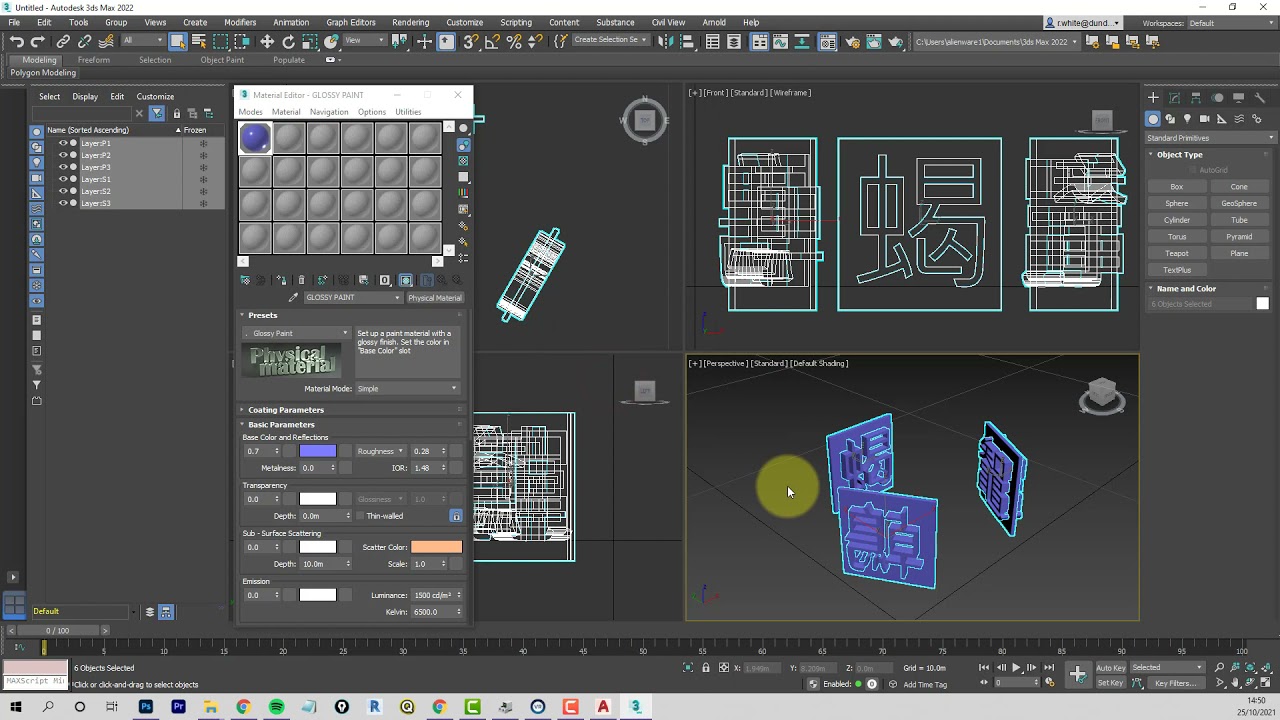Image resolution: width=1280 pixels, height=720 pixels.
Task: Open the Material Mode dropdown
Action: pyautogui.click(x=407, y=388)
